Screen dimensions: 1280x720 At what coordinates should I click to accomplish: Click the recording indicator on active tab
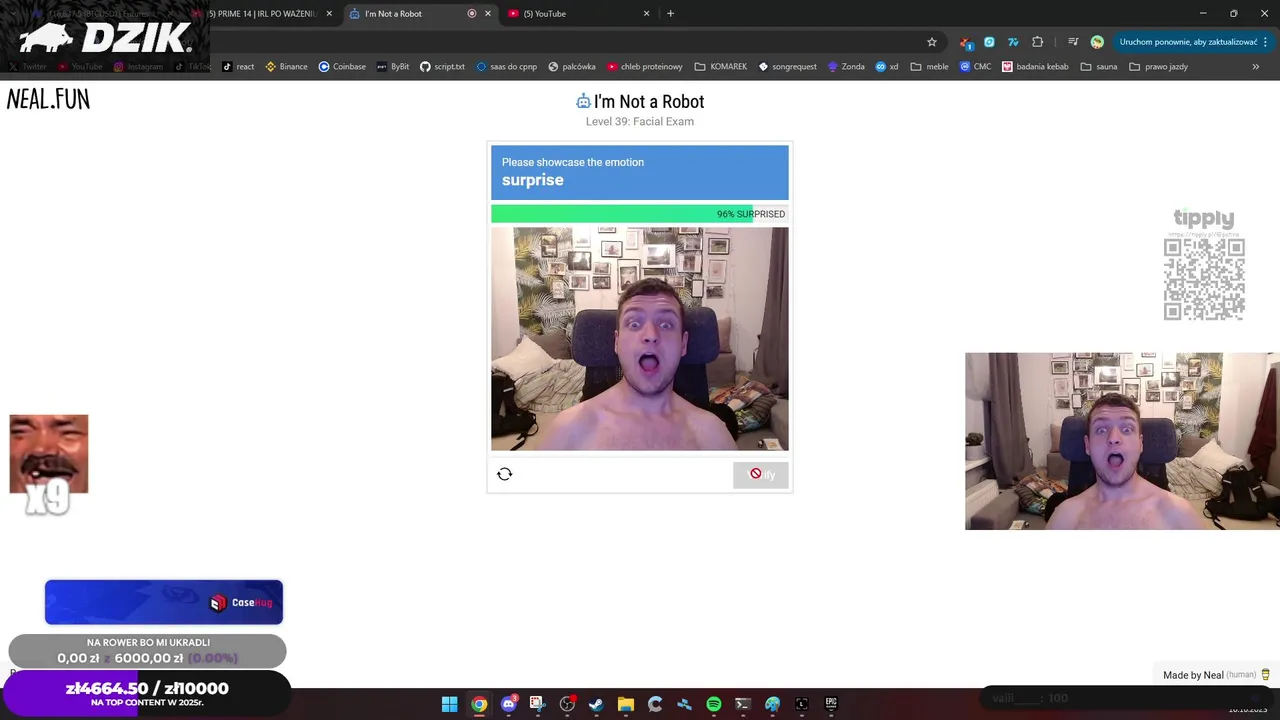(x=472, y=14)
